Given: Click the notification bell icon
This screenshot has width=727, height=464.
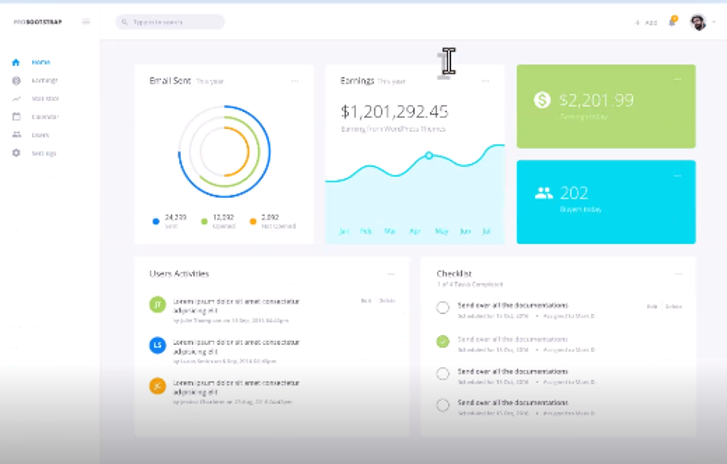Looking at the screenshot, I should pyautogui.click(x=672, y=22).
